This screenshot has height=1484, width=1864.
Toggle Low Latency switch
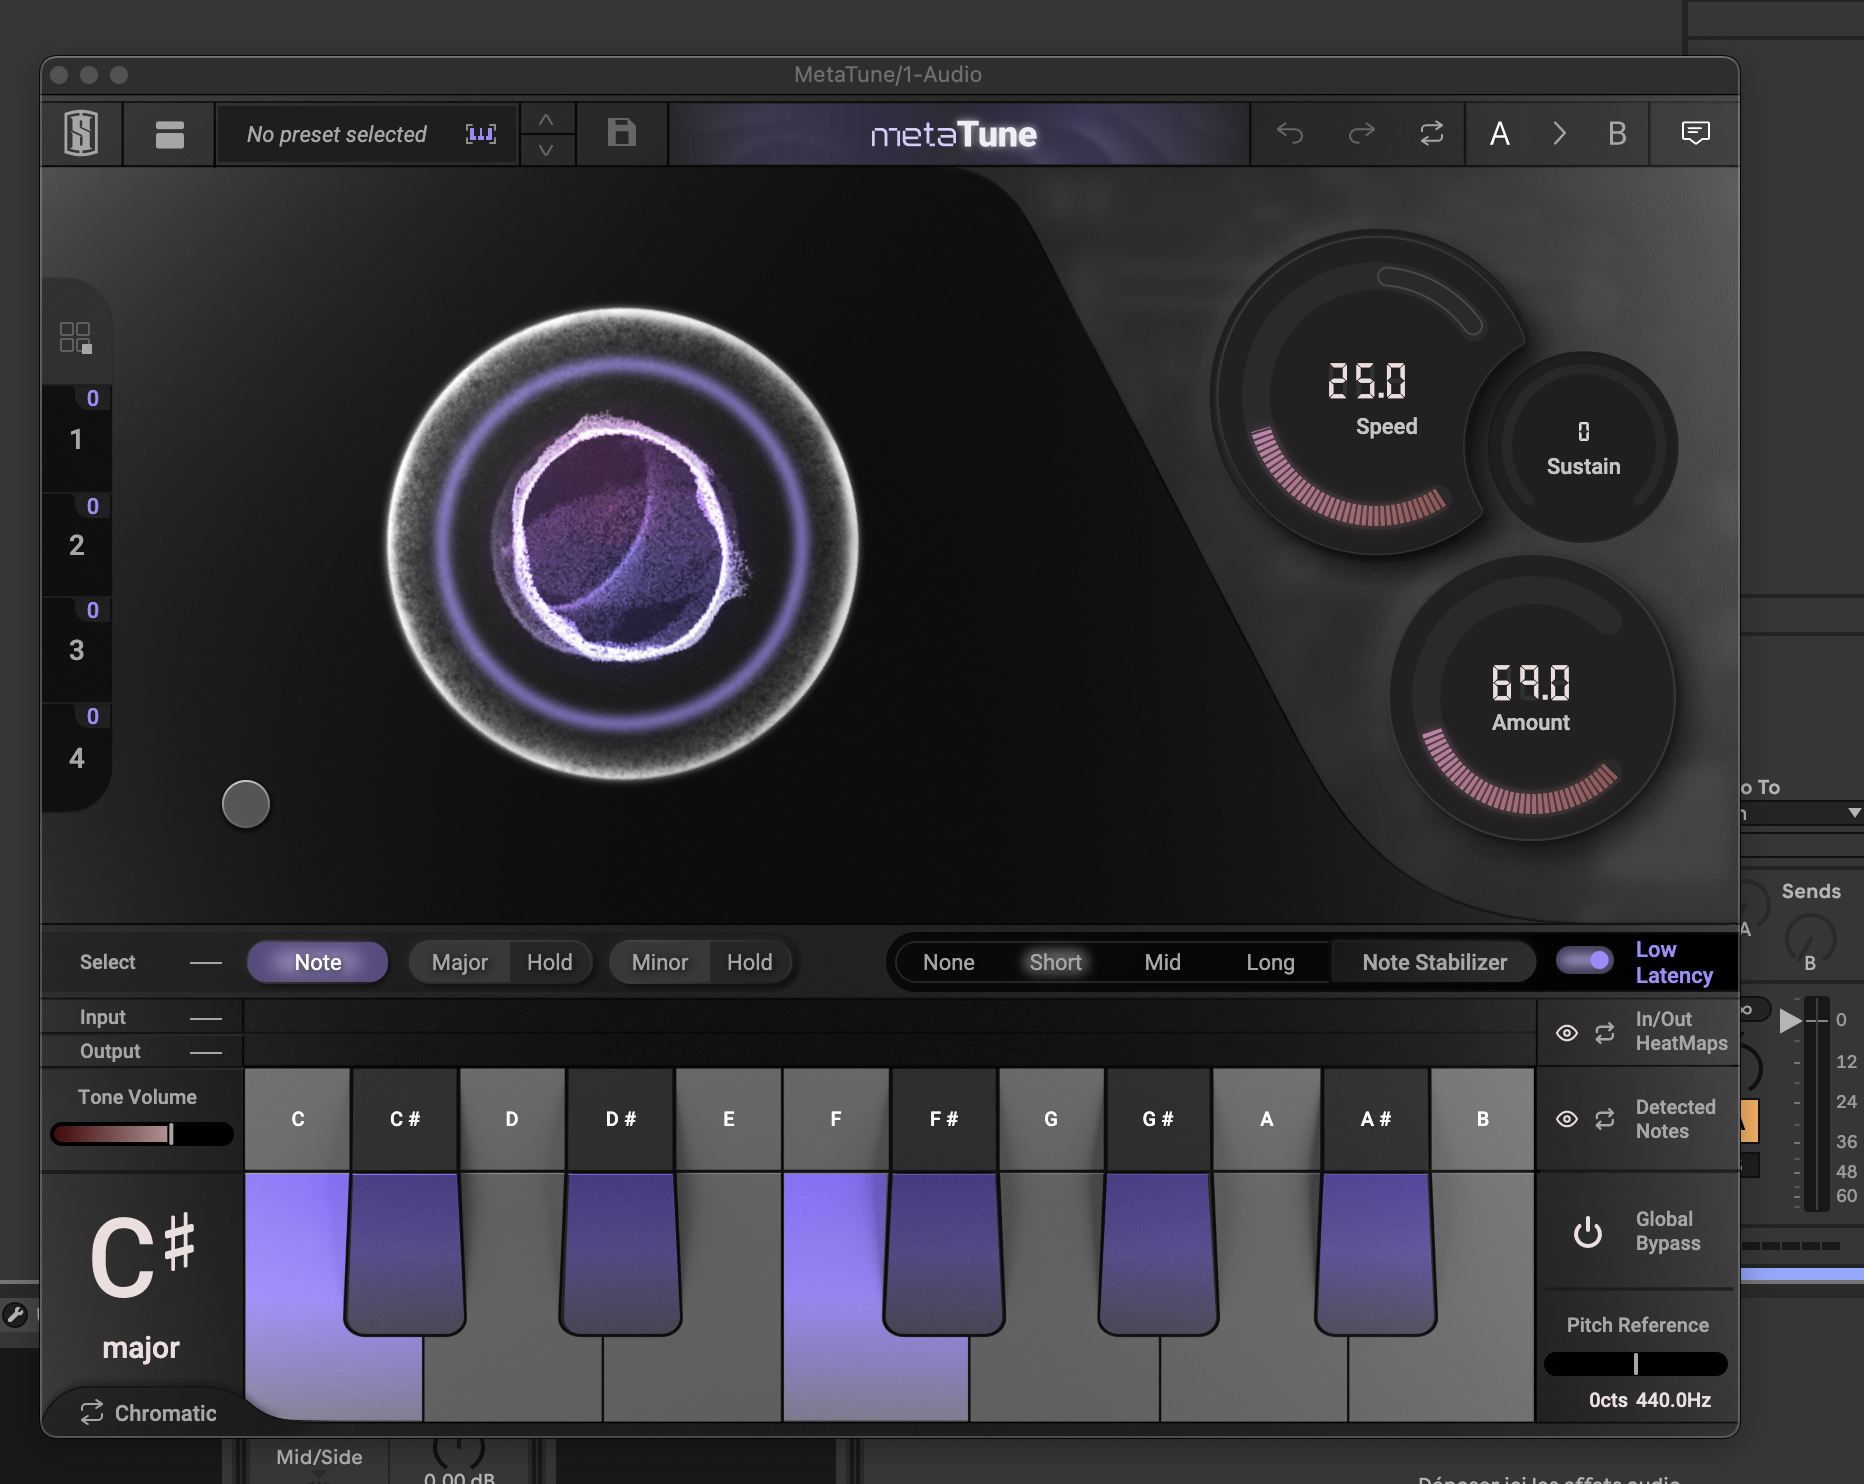[1585, 961]
